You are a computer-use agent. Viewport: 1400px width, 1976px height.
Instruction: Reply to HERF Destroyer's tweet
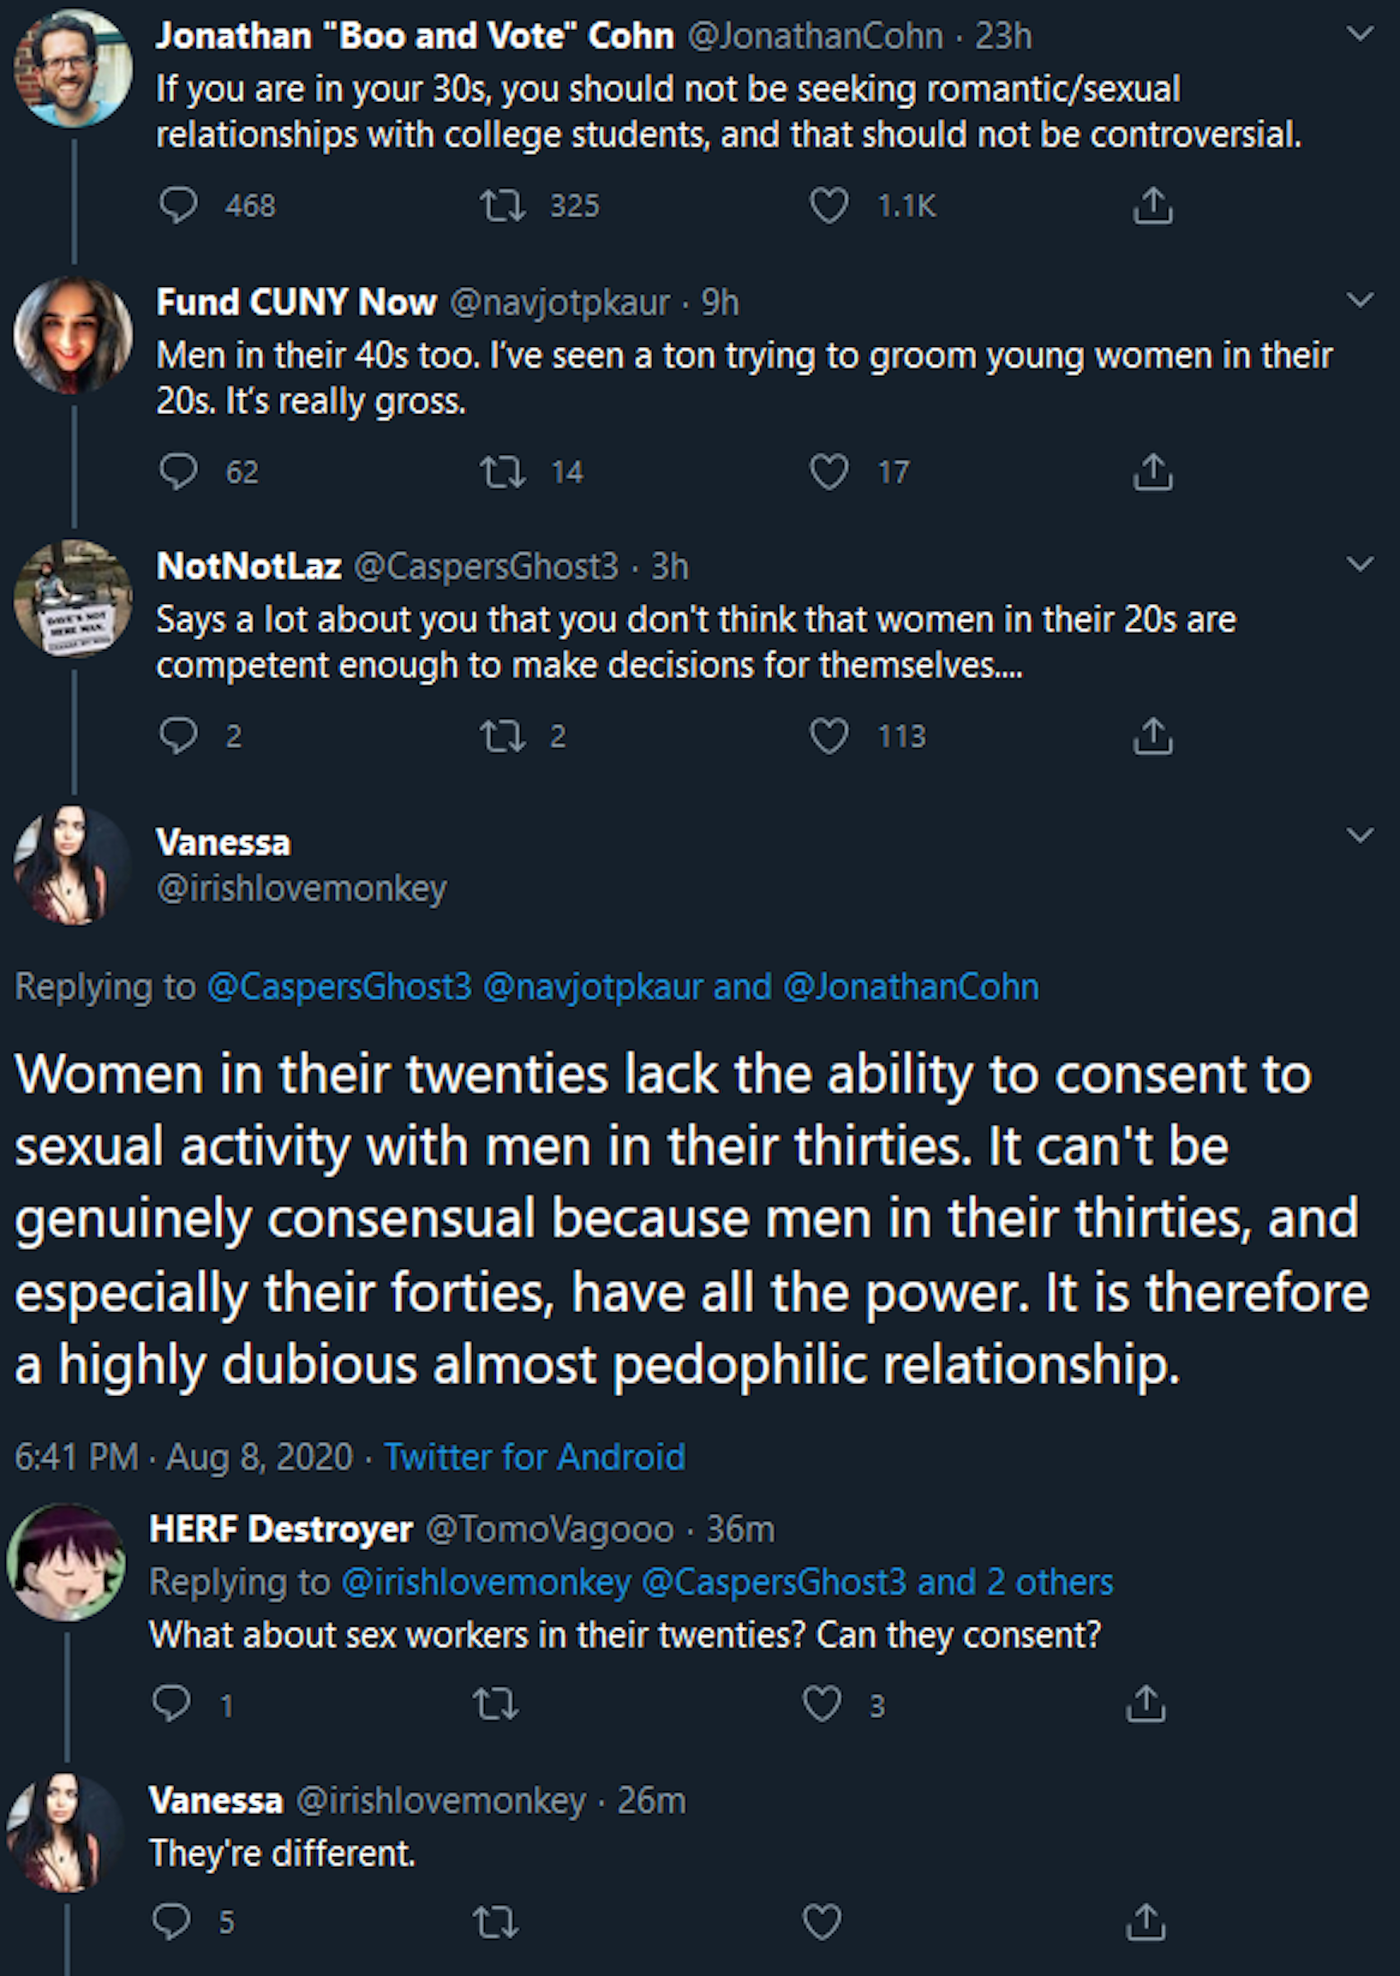tap(172, 1703)
